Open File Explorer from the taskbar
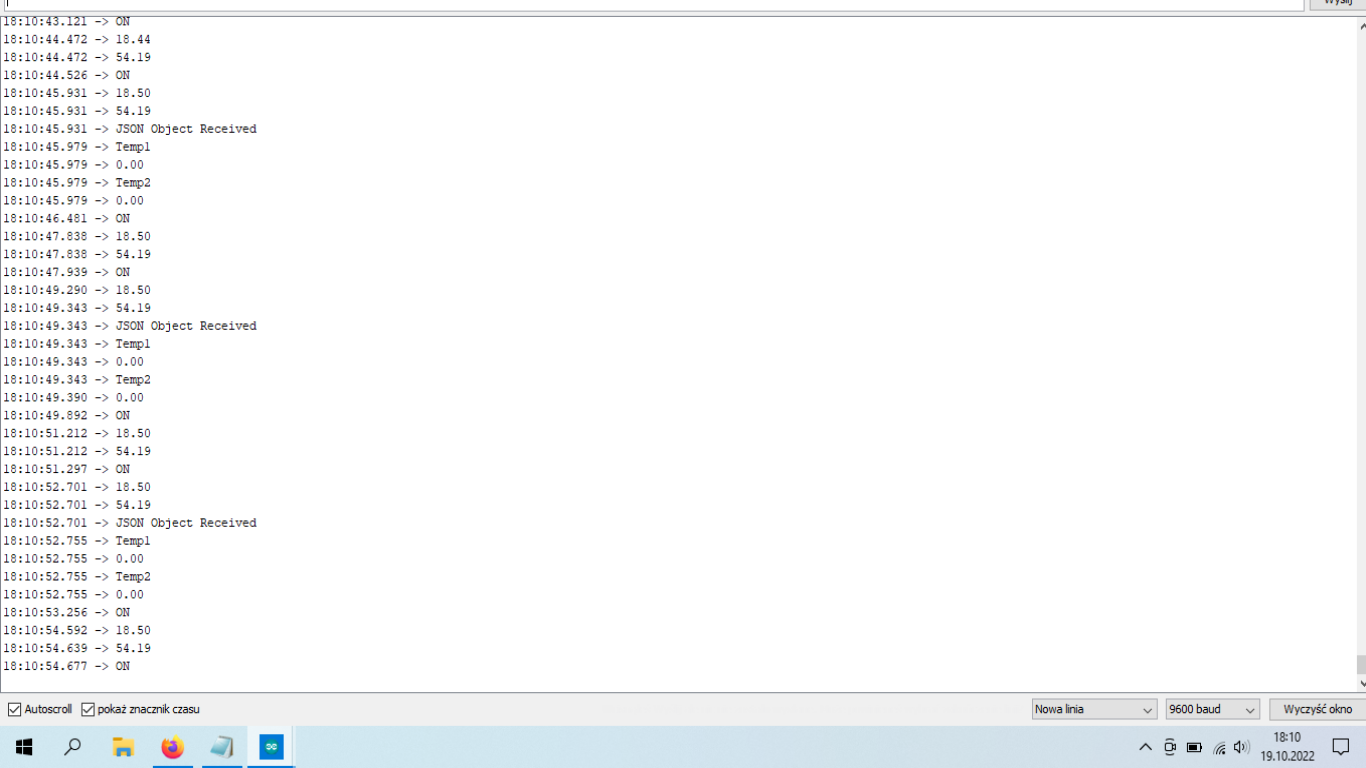1366x768 pixels. 123,747
